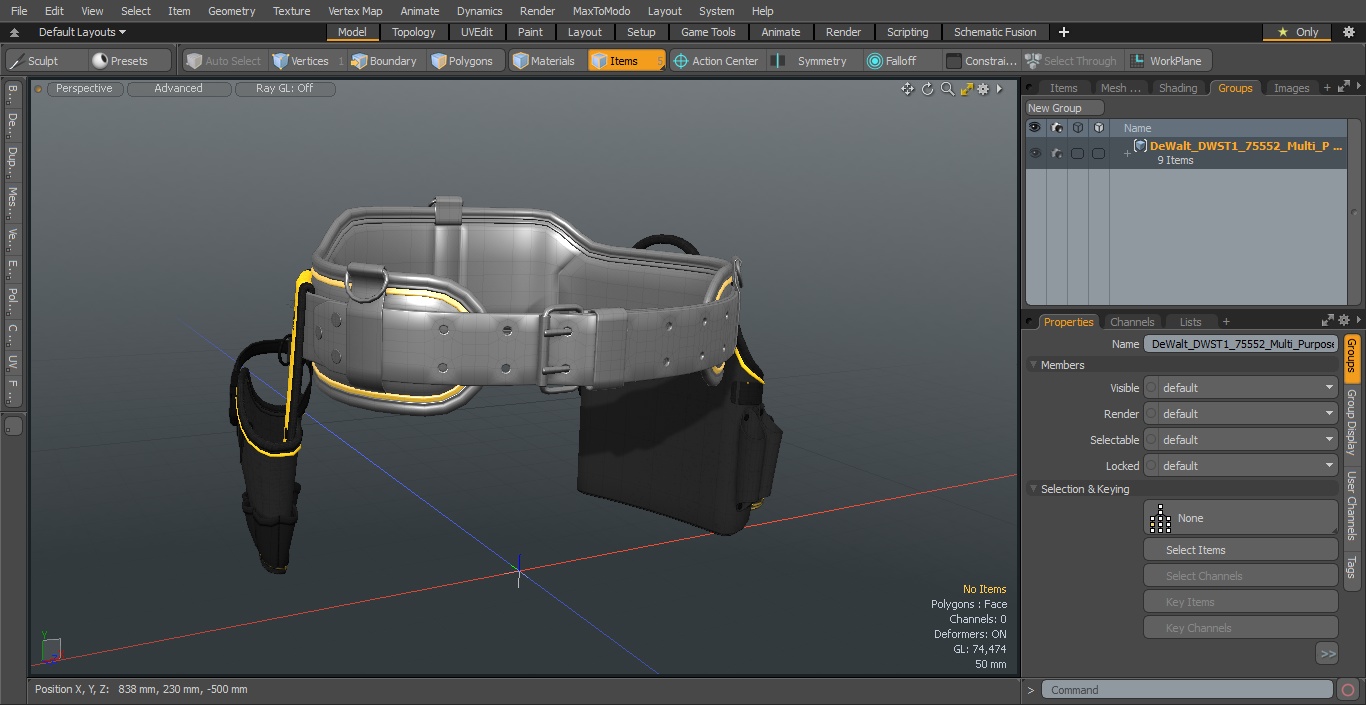Screen dimensions: 1366x705
Task: Open the WorkPlane menu
Action: [x=1168, y=61]
